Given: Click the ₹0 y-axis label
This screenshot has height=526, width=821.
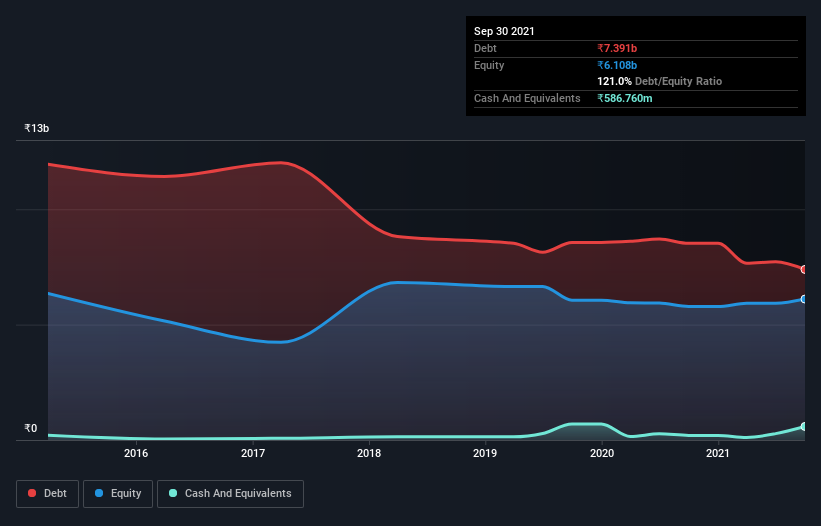Looking at the screenshot, I should (31, 428).
